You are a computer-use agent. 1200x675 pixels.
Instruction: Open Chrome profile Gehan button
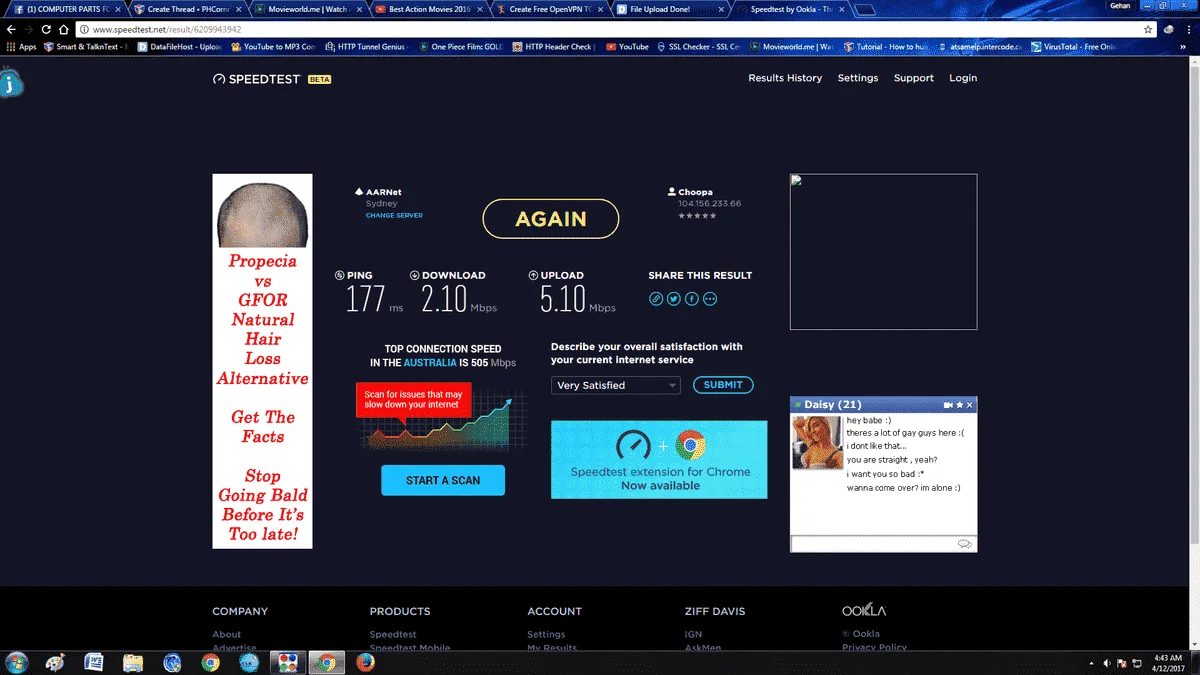pos(1120,5)
